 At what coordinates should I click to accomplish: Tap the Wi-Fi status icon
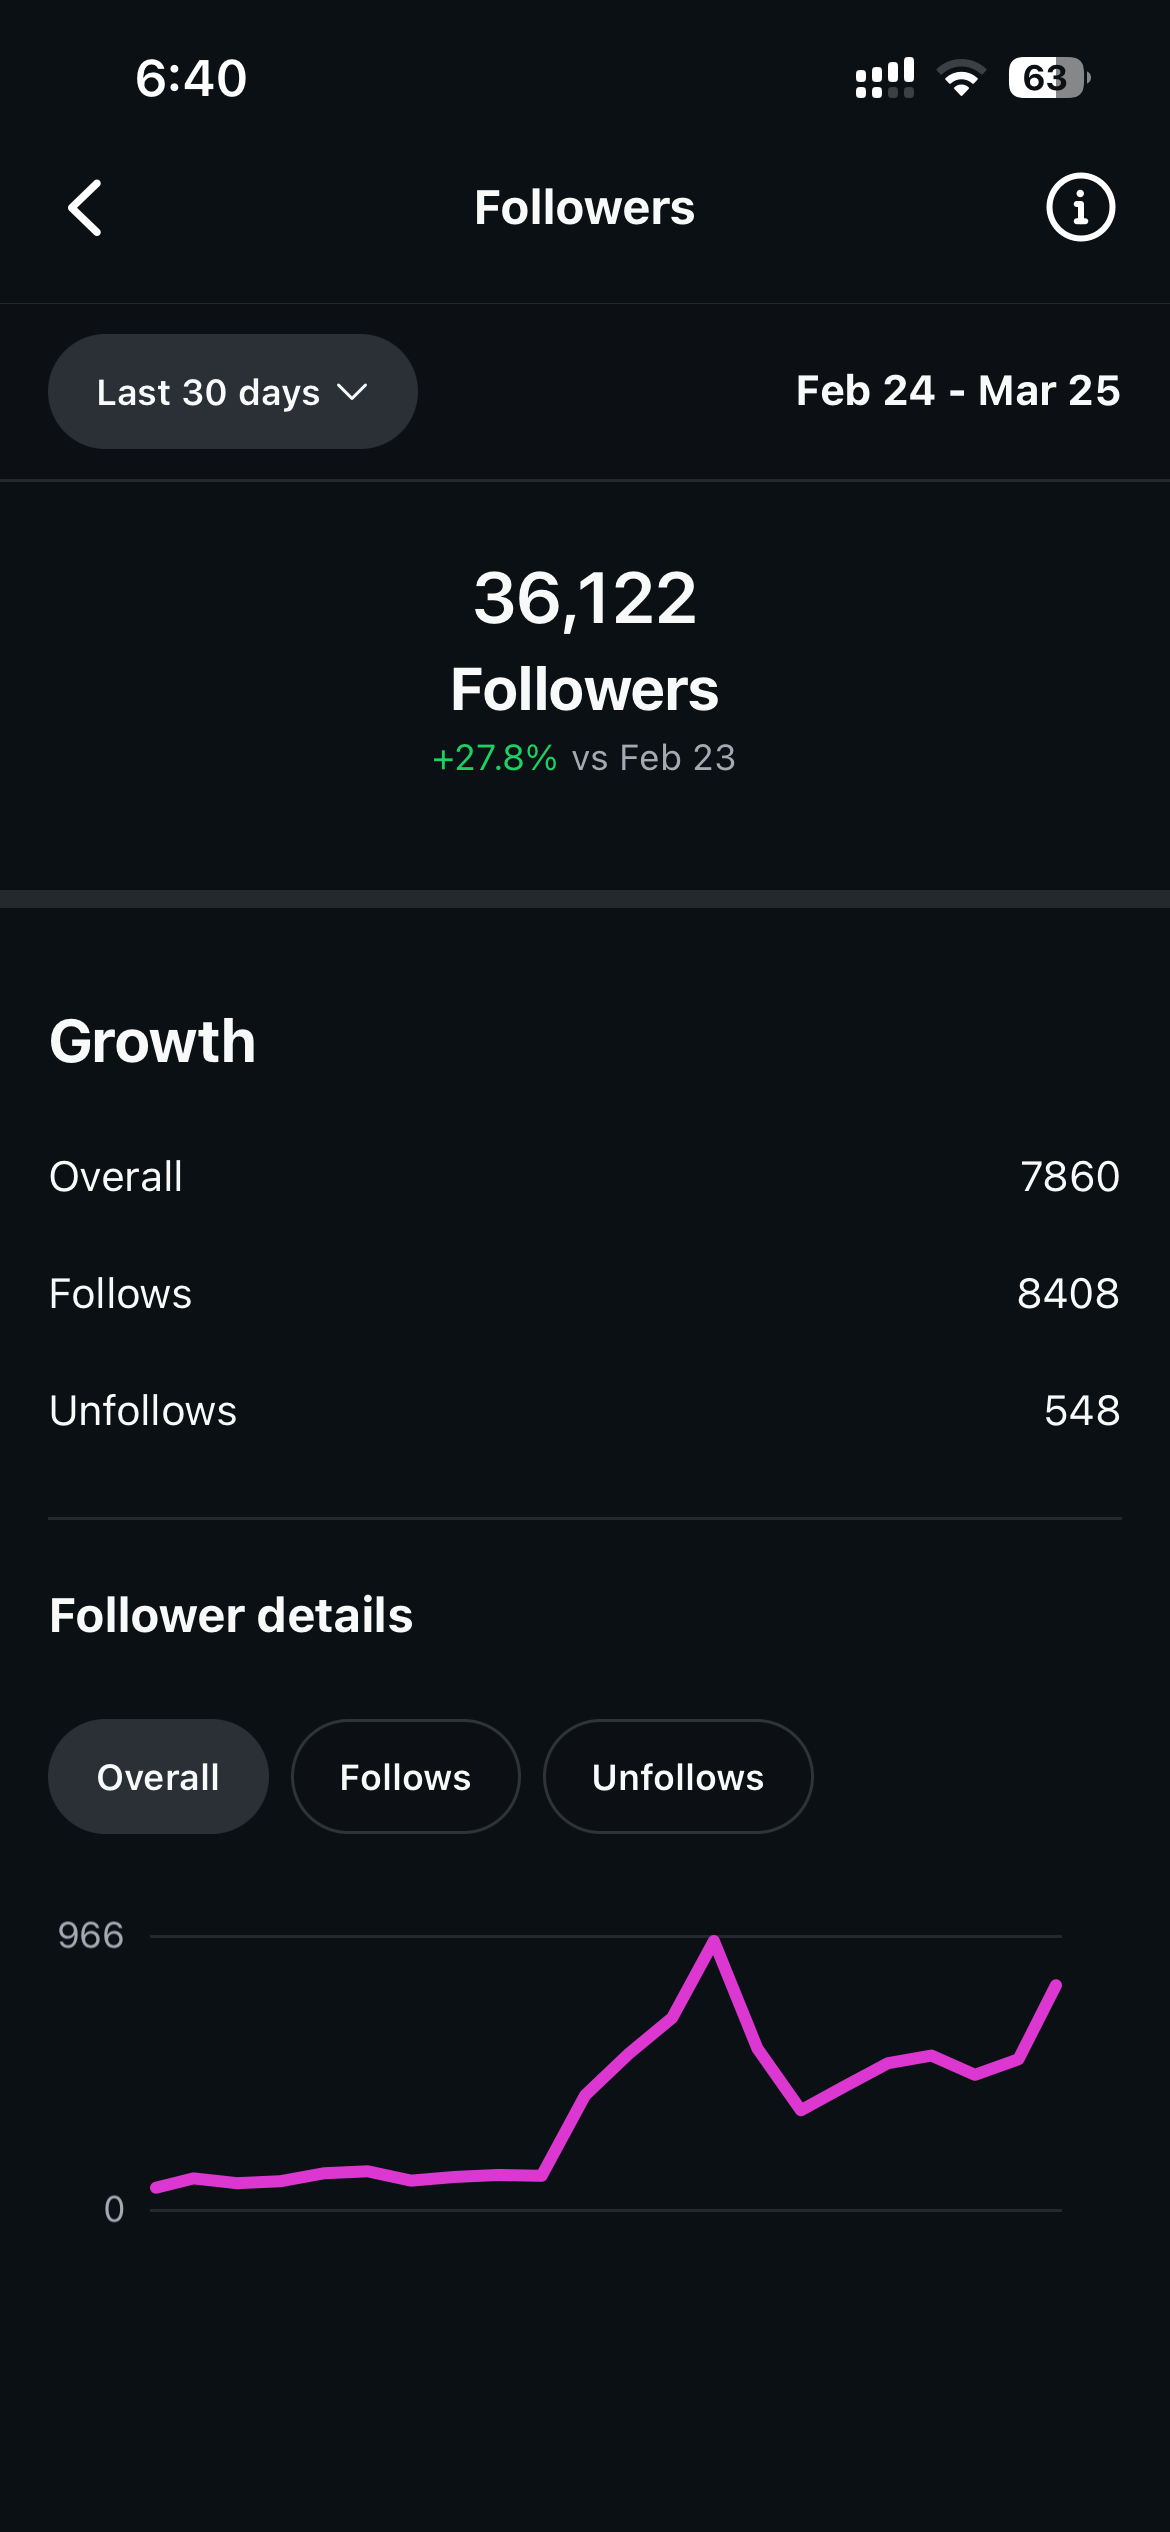click(961, 78)
